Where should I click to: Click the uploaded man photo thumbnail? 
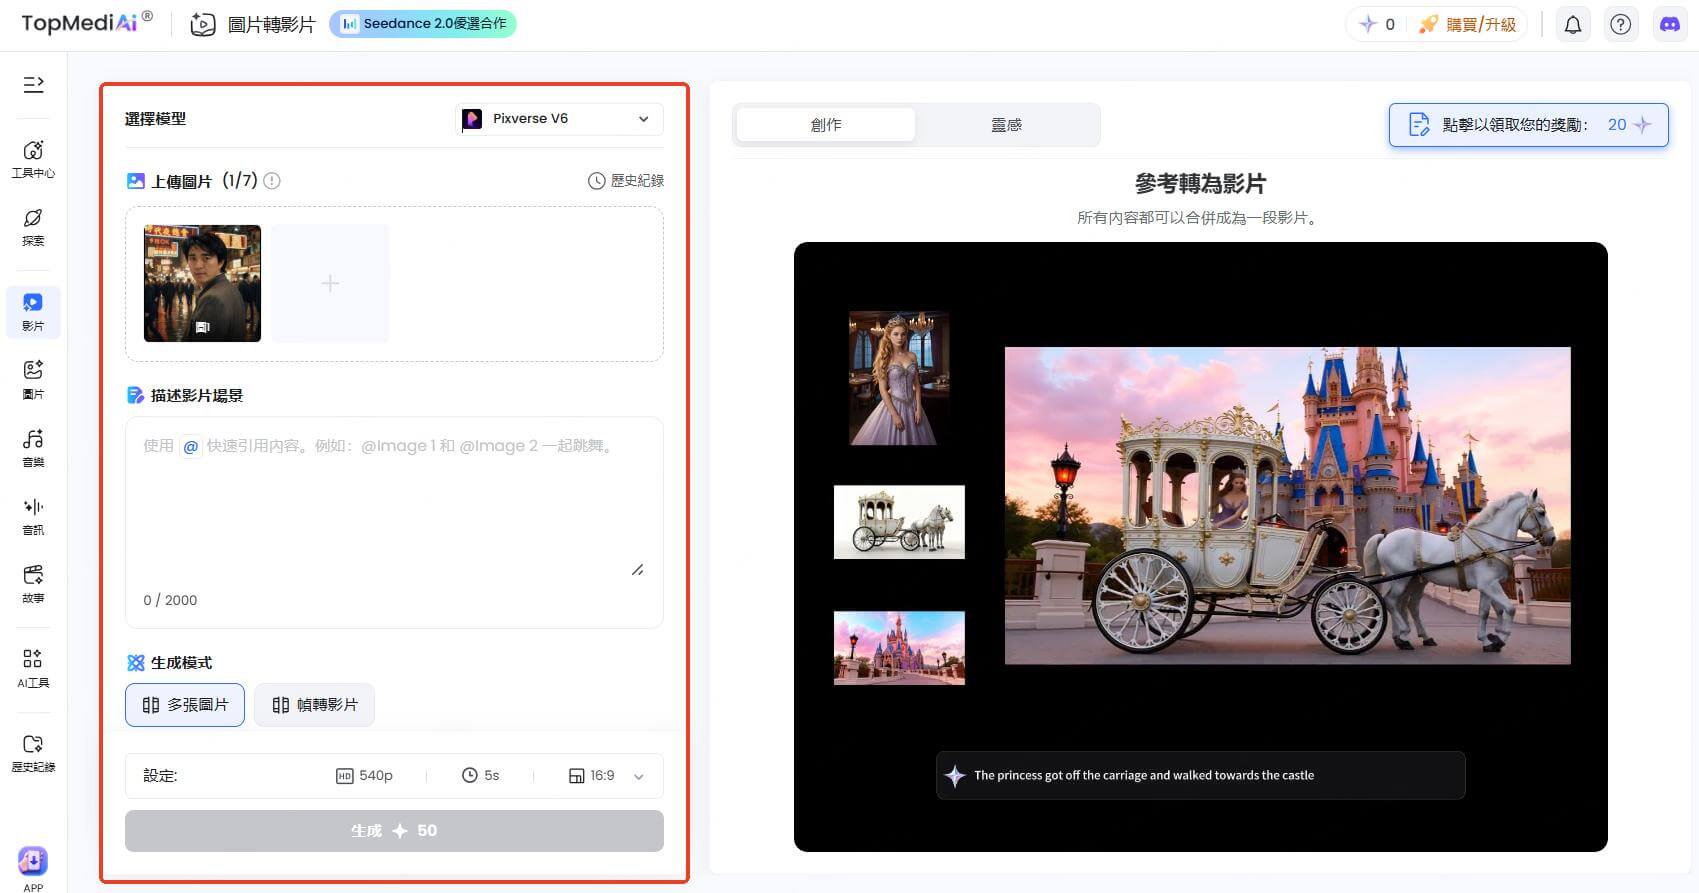click(x=202, y=283)
